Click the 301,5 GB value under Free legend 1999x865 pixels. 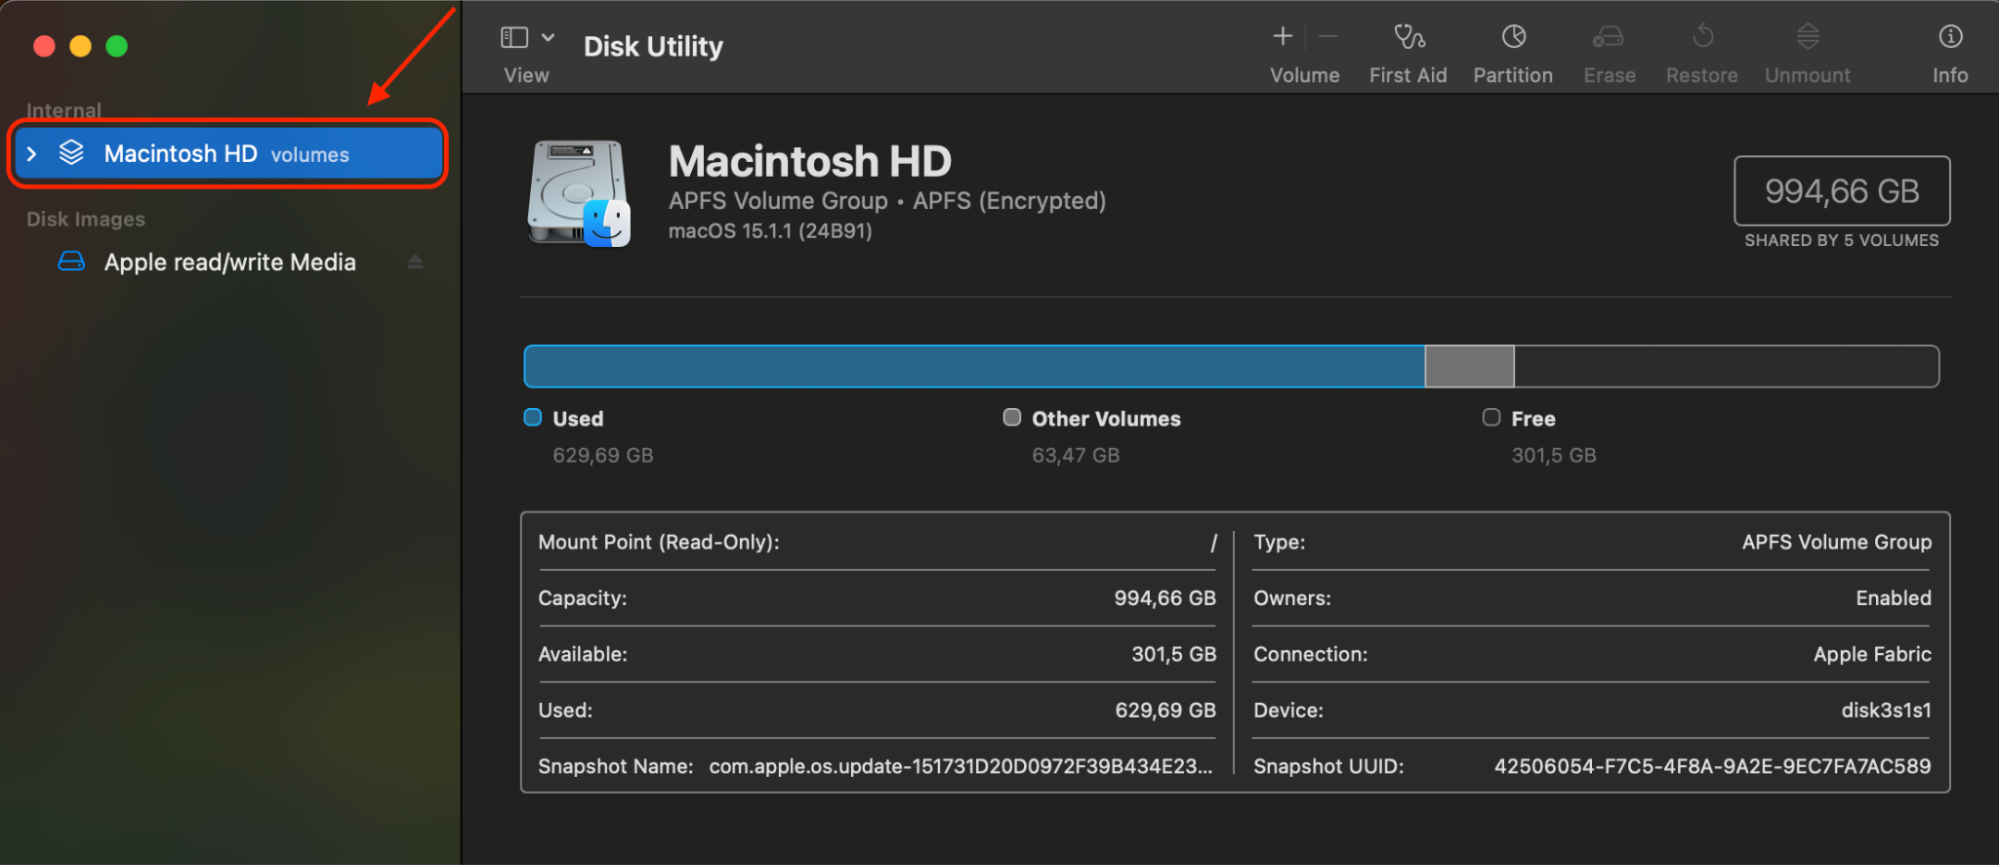[1553, 456]
